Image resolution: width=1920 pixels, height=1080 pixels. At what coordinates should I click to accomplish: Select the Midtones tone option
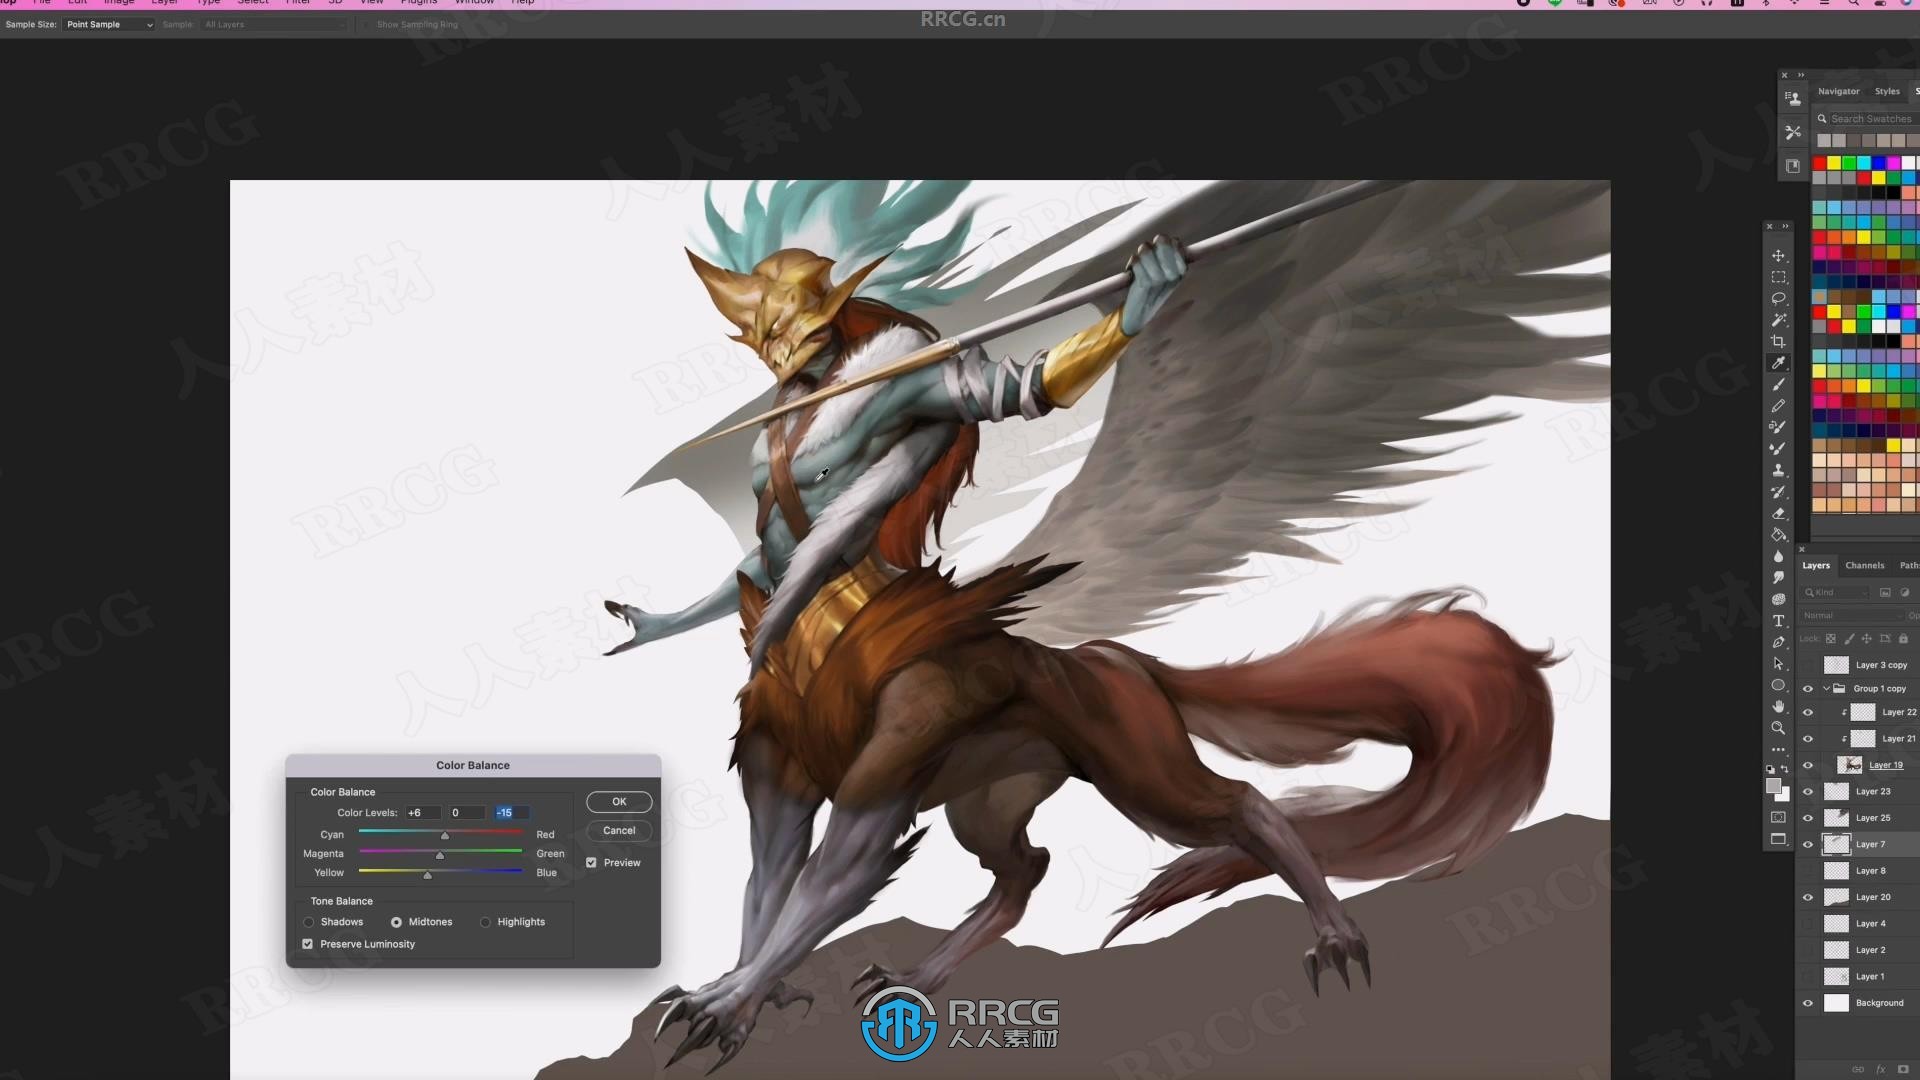[x=396, y=922]
